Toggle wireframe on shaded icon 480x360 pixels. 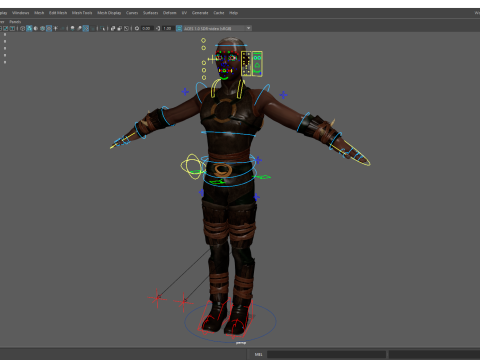pyautogui.click(x=42, y=28)
